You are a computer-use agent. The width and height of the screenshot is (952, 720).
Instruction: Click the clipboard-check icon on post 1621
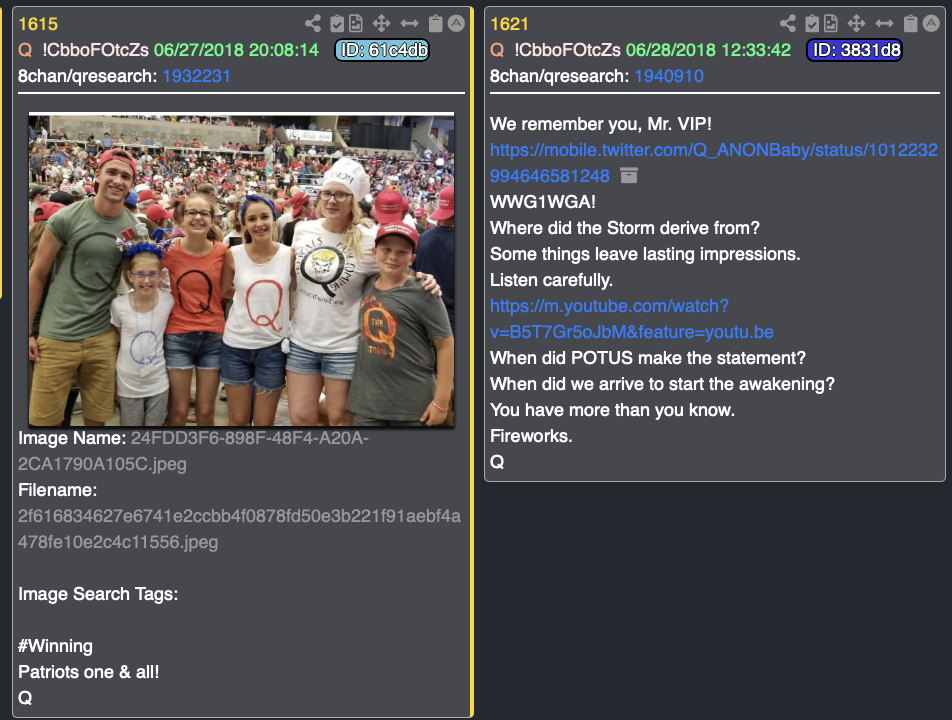click(812, 24)
